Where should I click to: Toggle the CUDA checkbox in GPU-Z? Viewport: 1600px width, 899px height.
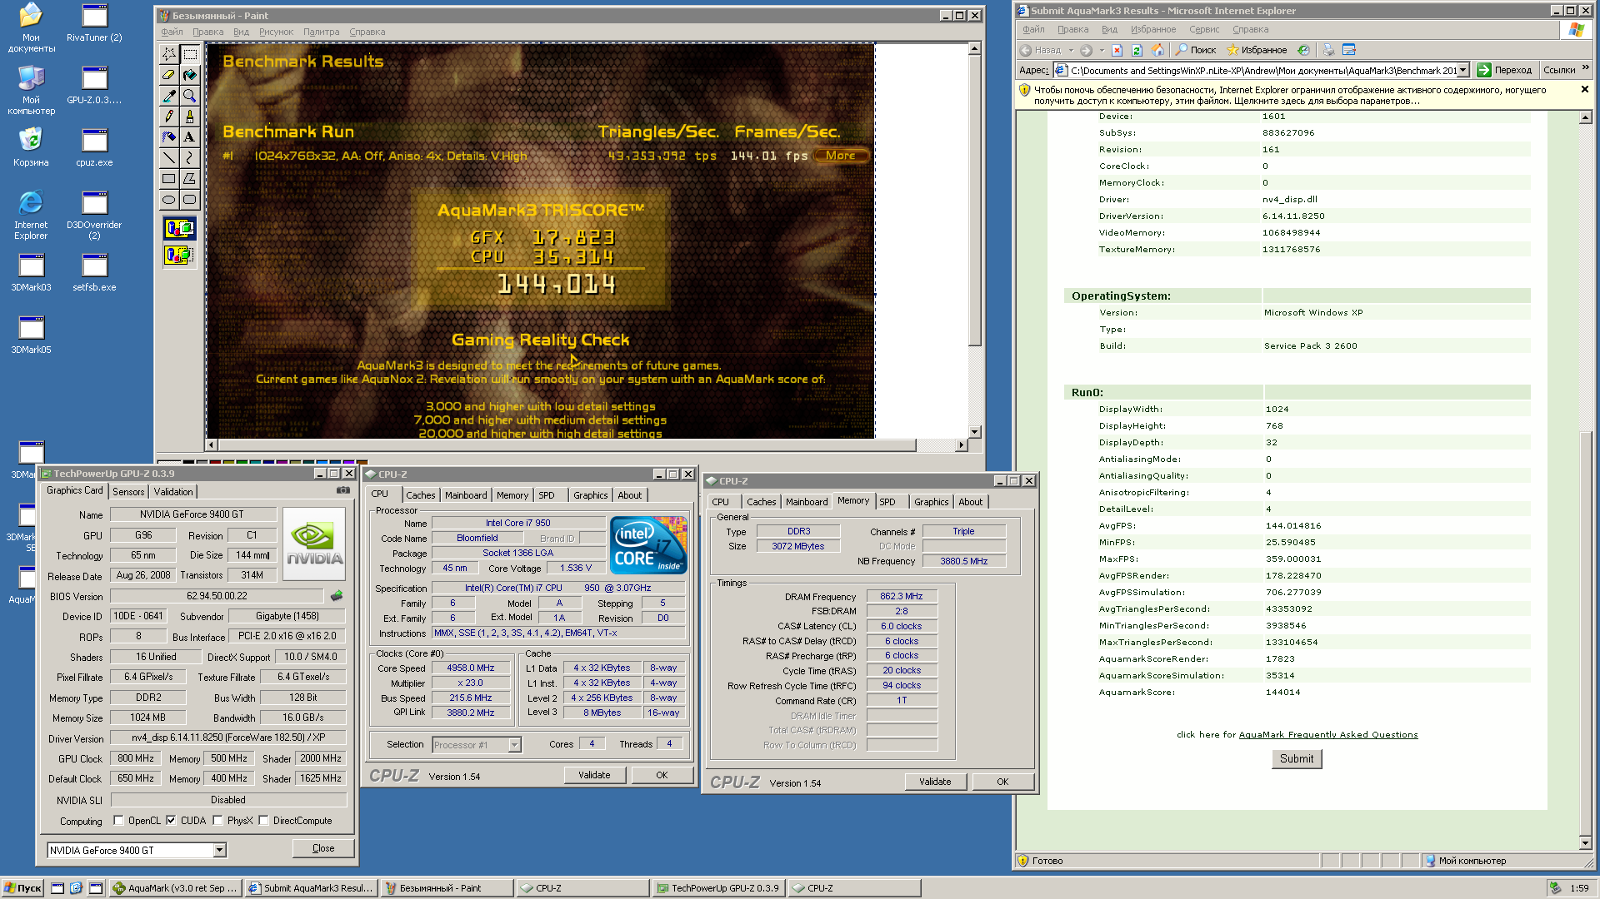pyautogui.click(x=171, y=821)
